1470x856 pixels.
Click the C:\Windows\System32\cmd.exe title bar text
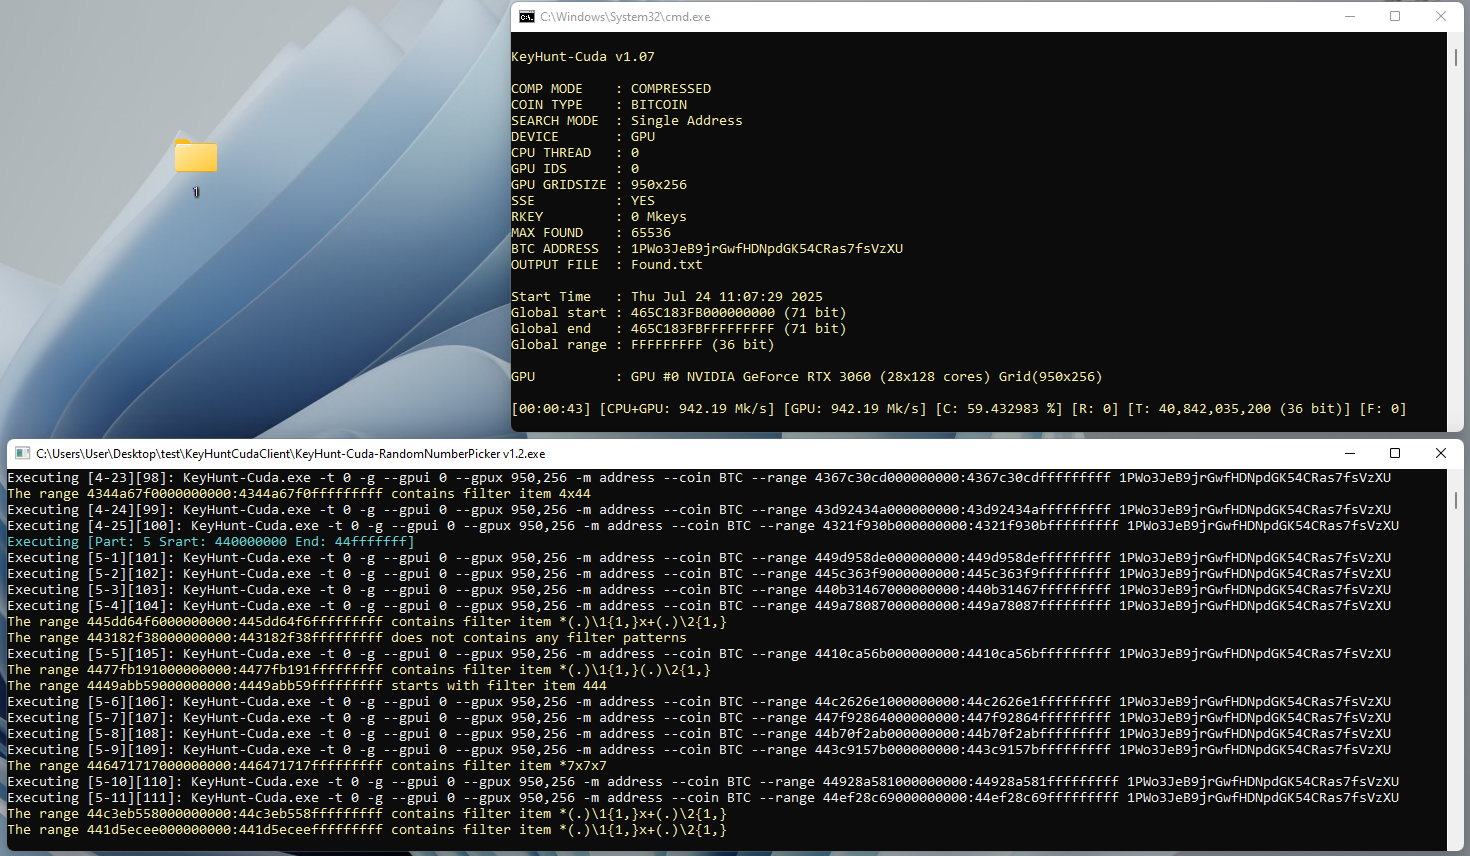625,17
